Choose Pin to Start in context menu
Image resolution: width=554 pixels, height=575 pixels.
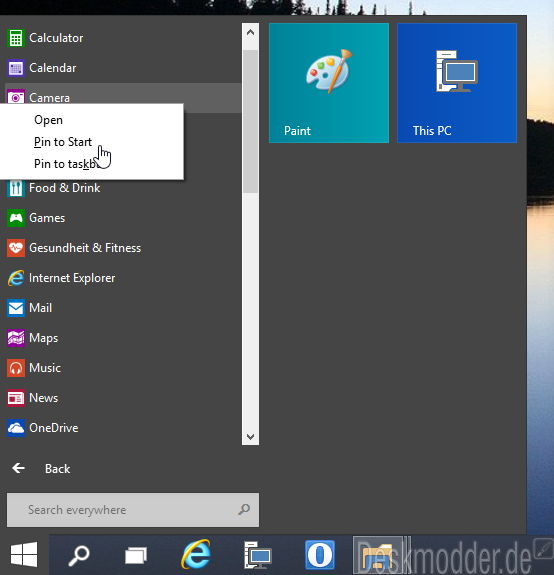[63, 142]
